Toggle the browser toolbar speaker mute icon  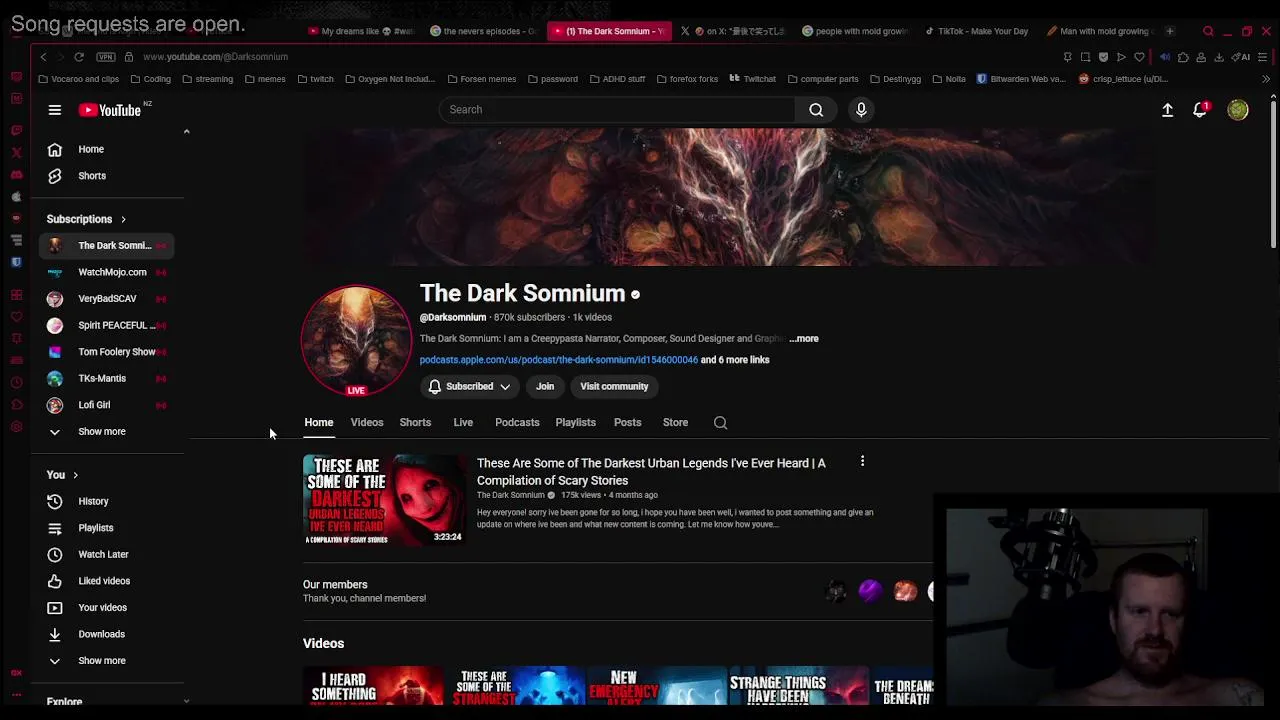[x=1164, y=57]
